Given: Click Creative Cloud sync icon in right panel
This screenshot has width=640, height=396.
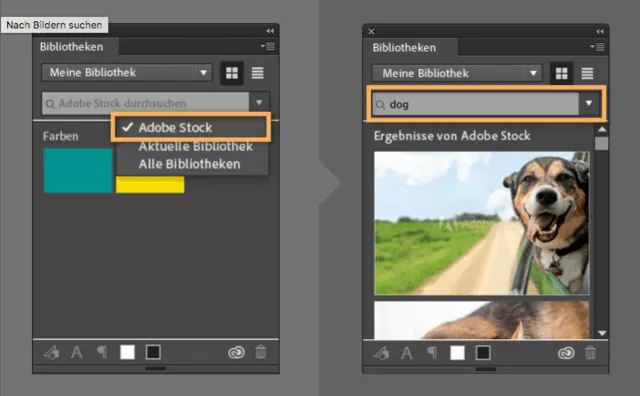Looking at the screenshot, I should point(566,353).
